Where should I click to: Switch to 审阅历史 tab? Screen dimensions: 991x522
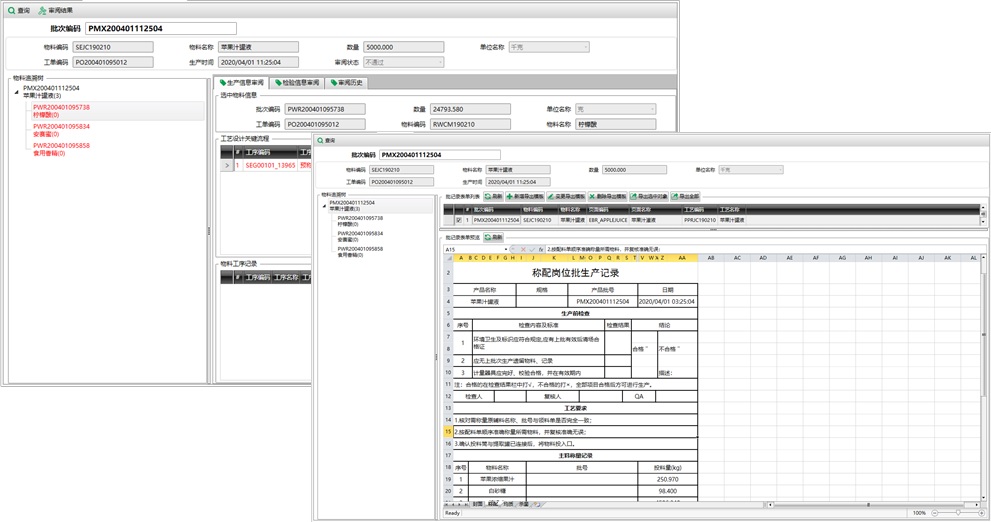click(346, 83)
